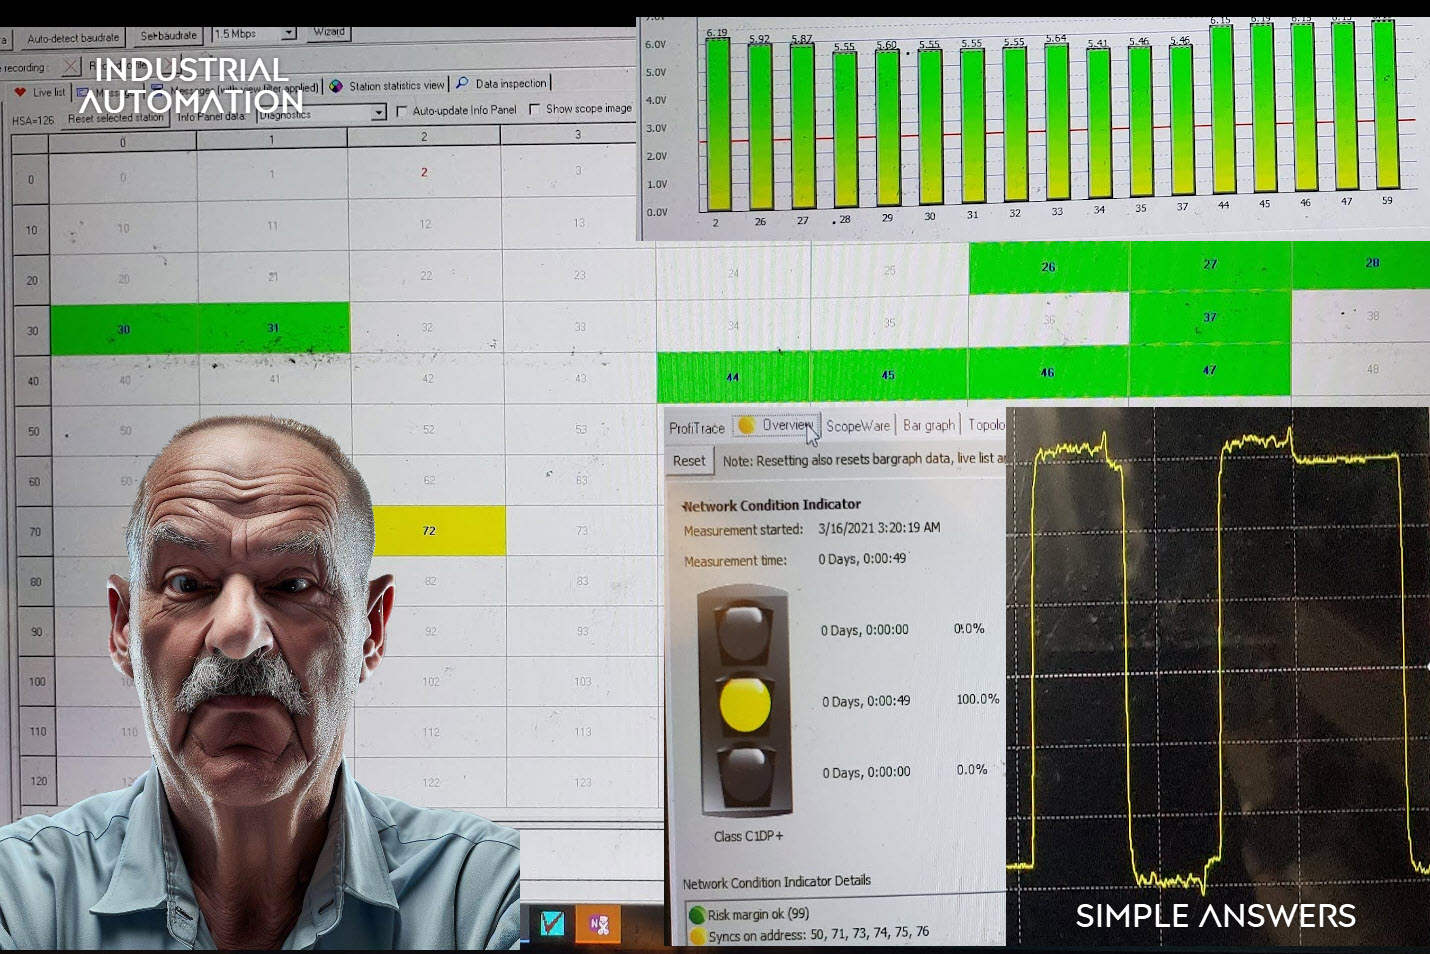
Task: Click green station 26 cell
Action: click(x=1048, y=268)
